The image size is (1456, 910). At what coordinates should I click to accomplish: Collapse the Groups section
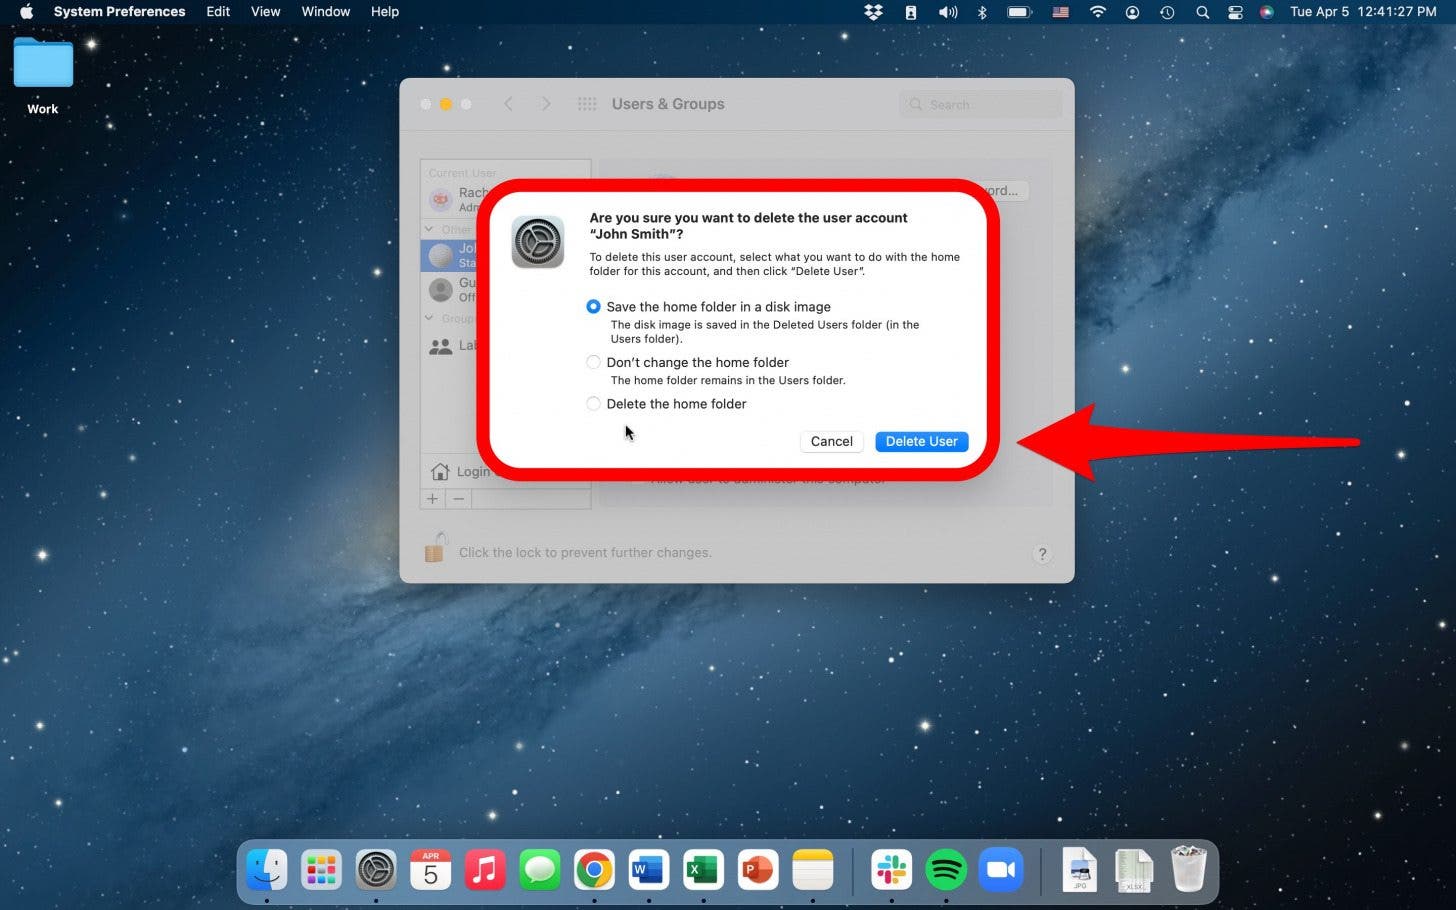tap(428, 318)
